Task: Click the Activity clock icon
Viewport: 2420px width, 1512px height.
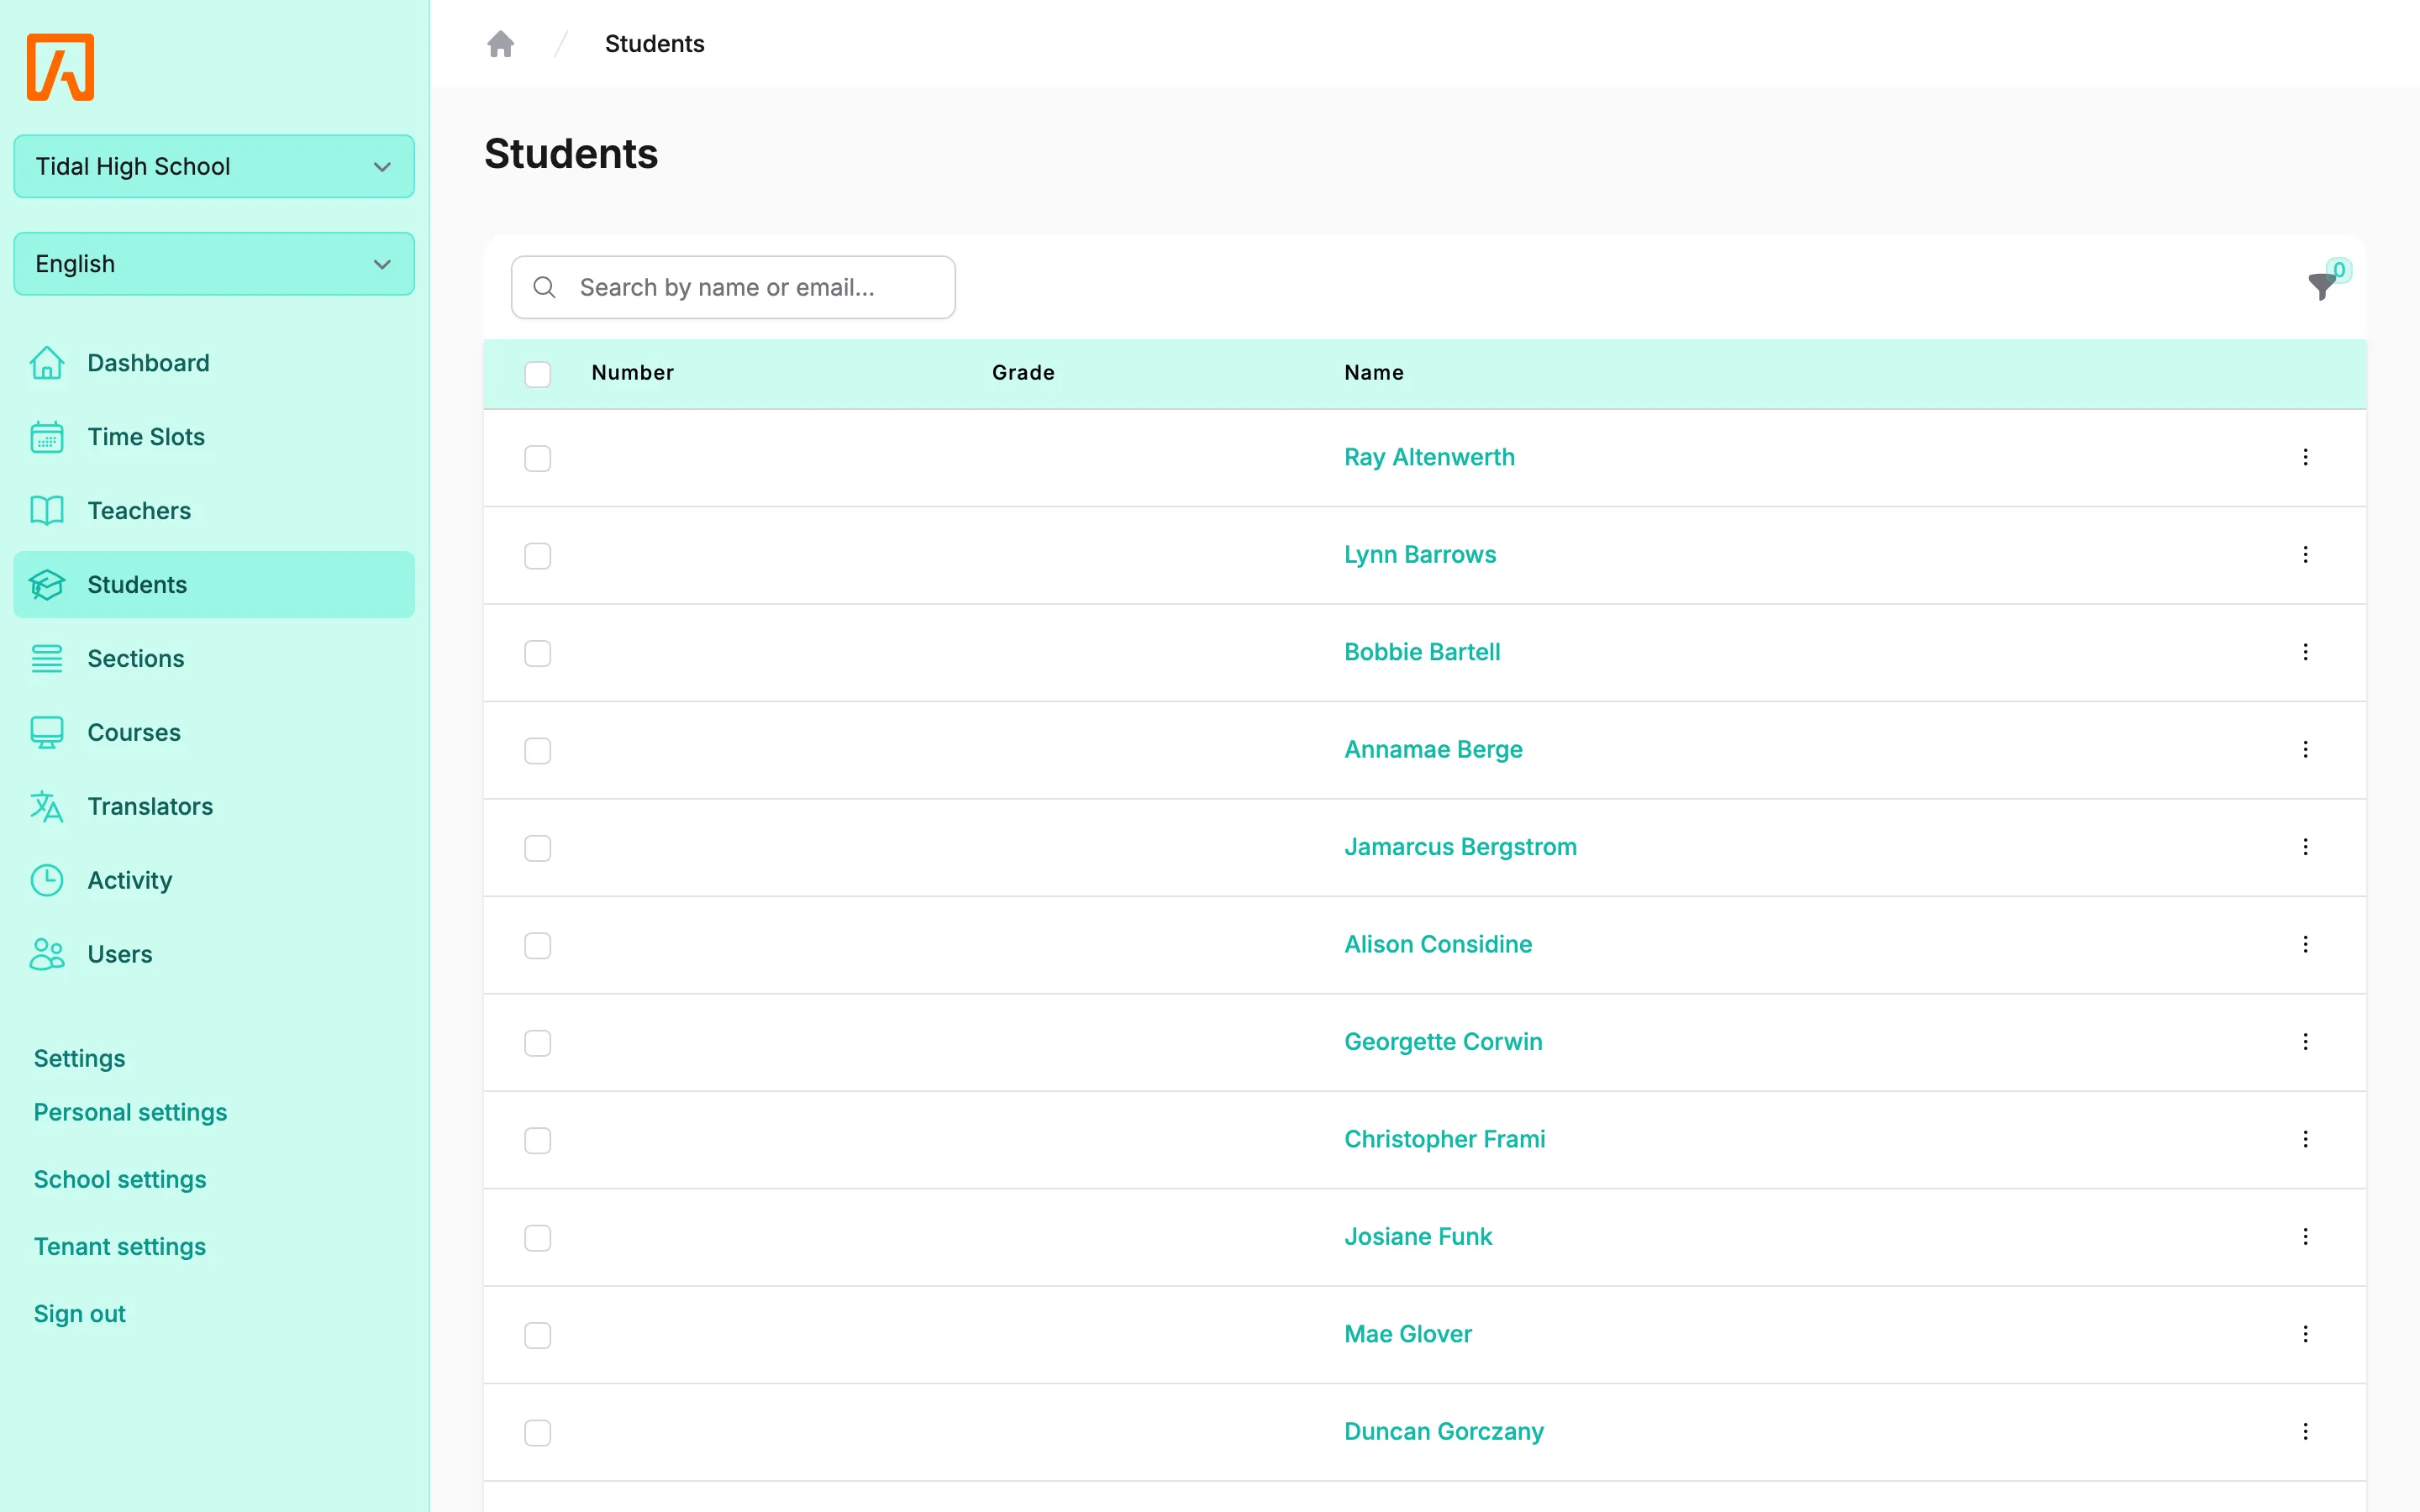Action: [x=47, y=881]
